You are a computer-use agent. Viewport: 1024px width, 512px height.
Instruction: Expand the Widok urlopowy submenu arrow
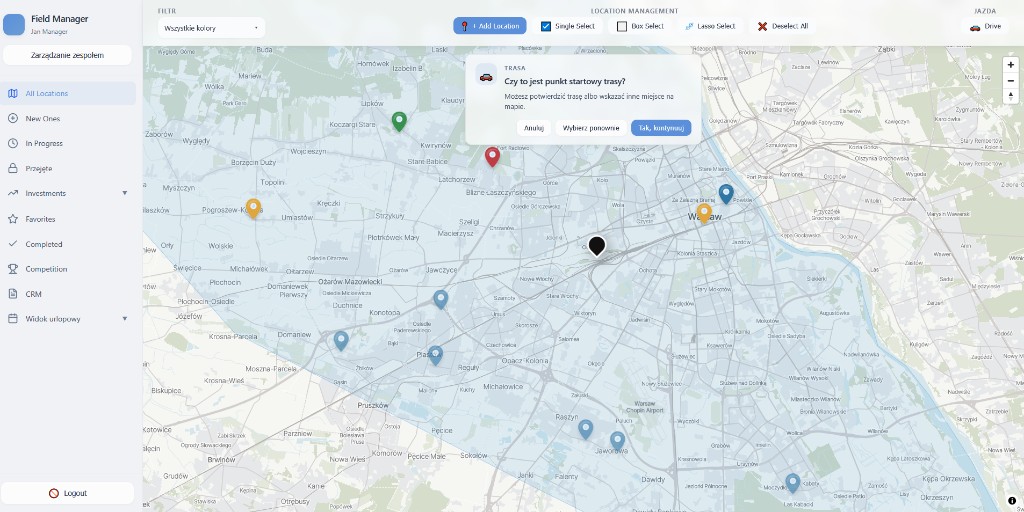tap(125, 319)
